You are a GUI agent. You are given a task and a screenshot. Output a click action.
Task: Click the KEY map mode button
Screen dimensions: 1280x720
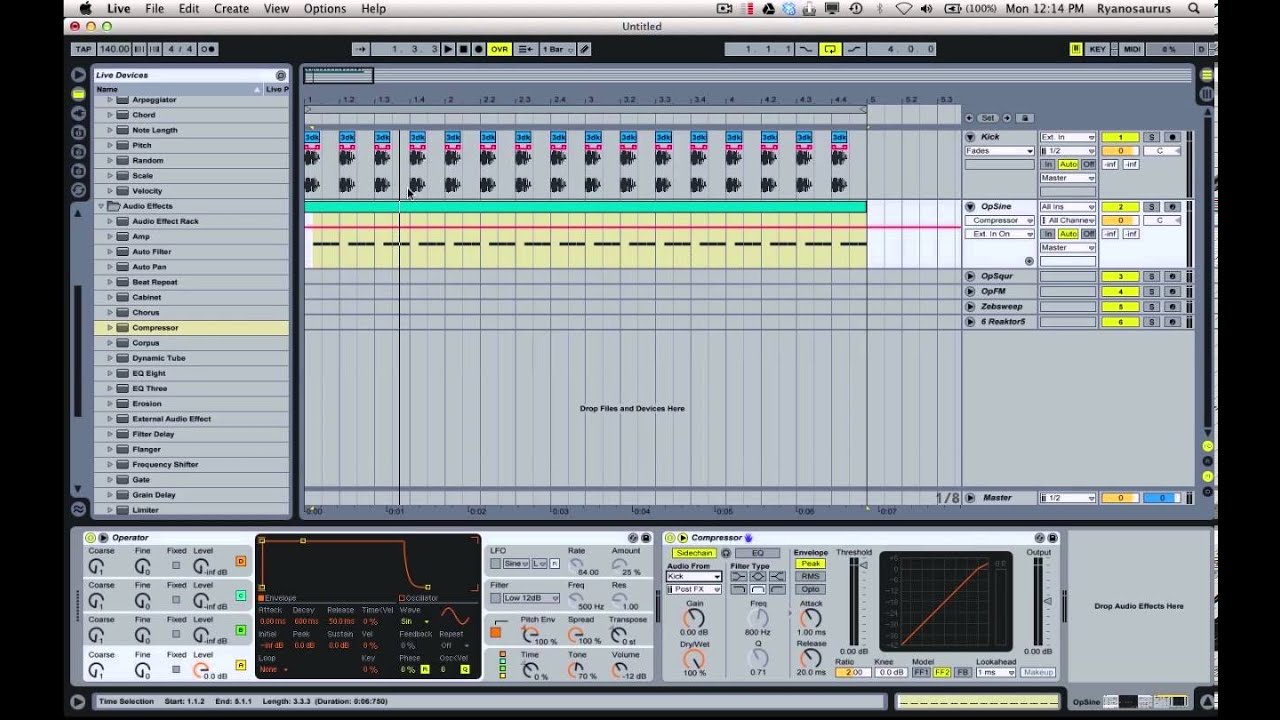[1097, 49]
